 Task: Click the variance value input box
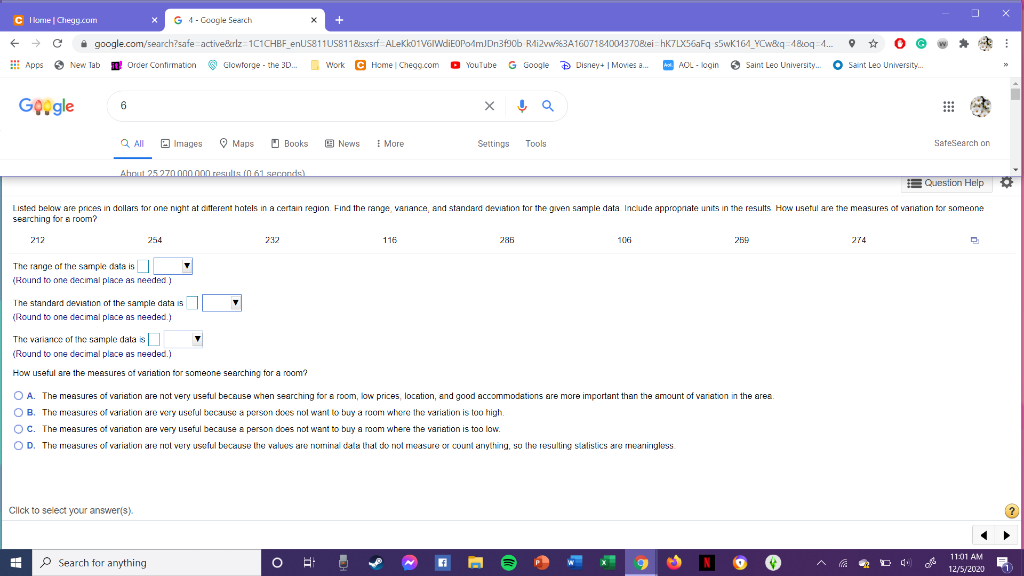click(x=154, y=339)
